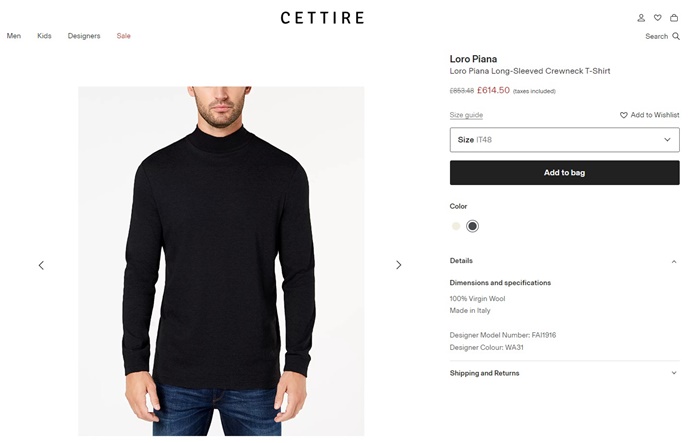Image resolution: width=700 pixels, height=443 pixels.
Task: Open wishlist heart icon in header
Action: click(657, 18)
